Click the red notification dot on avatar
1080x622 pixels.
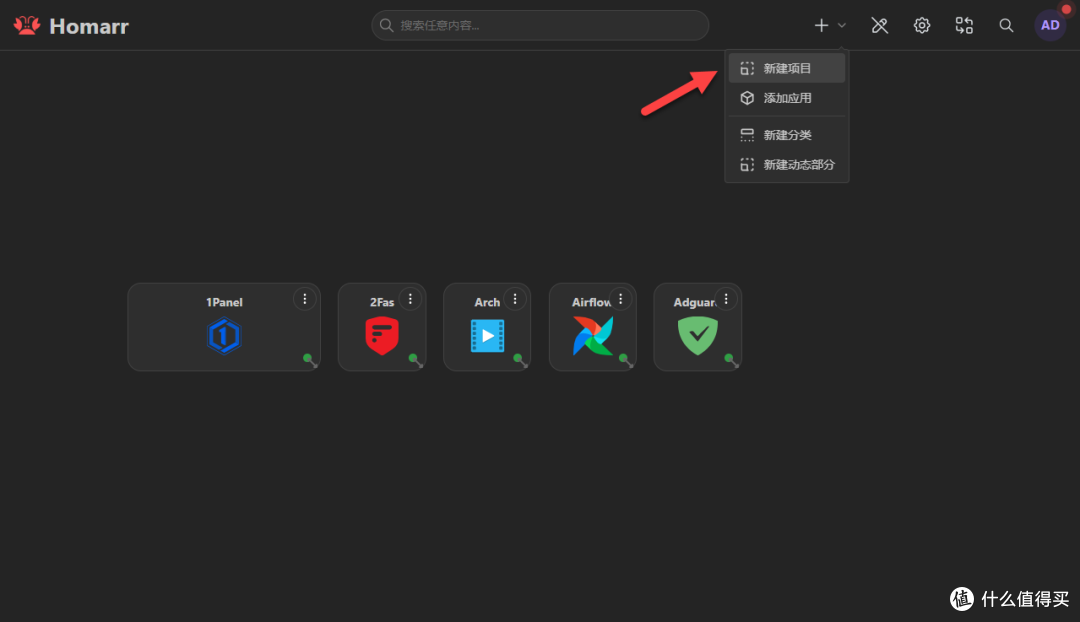click(1066, 10)
